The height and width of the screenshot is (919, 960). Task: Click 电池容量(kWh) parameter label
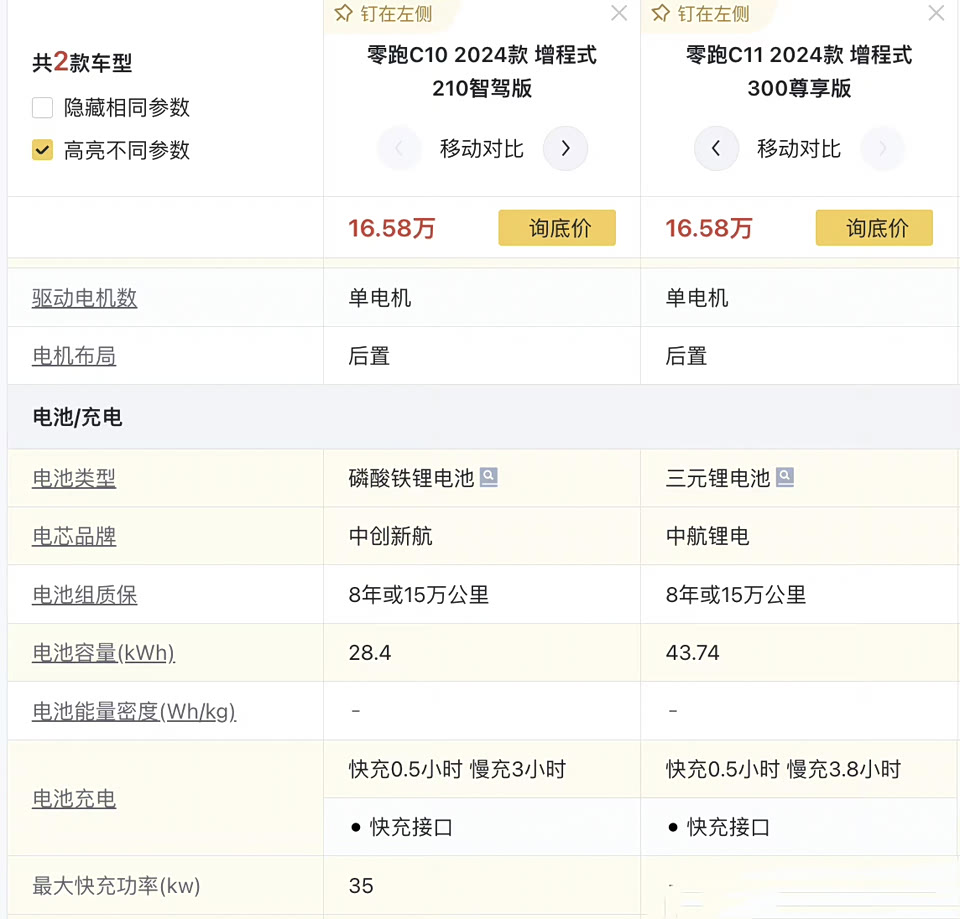coord(103,653)
